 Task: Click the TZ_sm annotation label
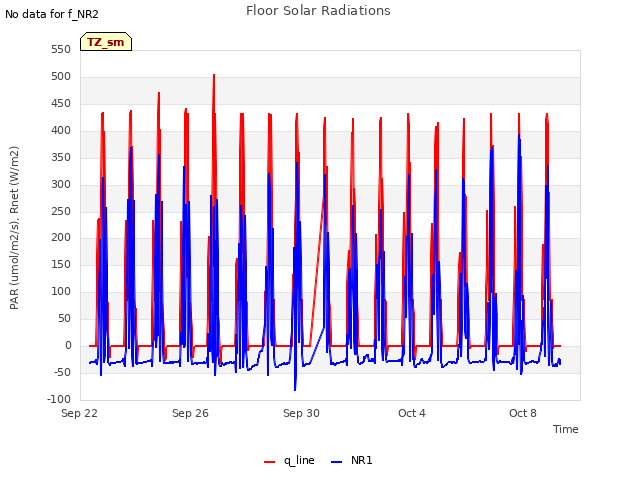point(106,42)
